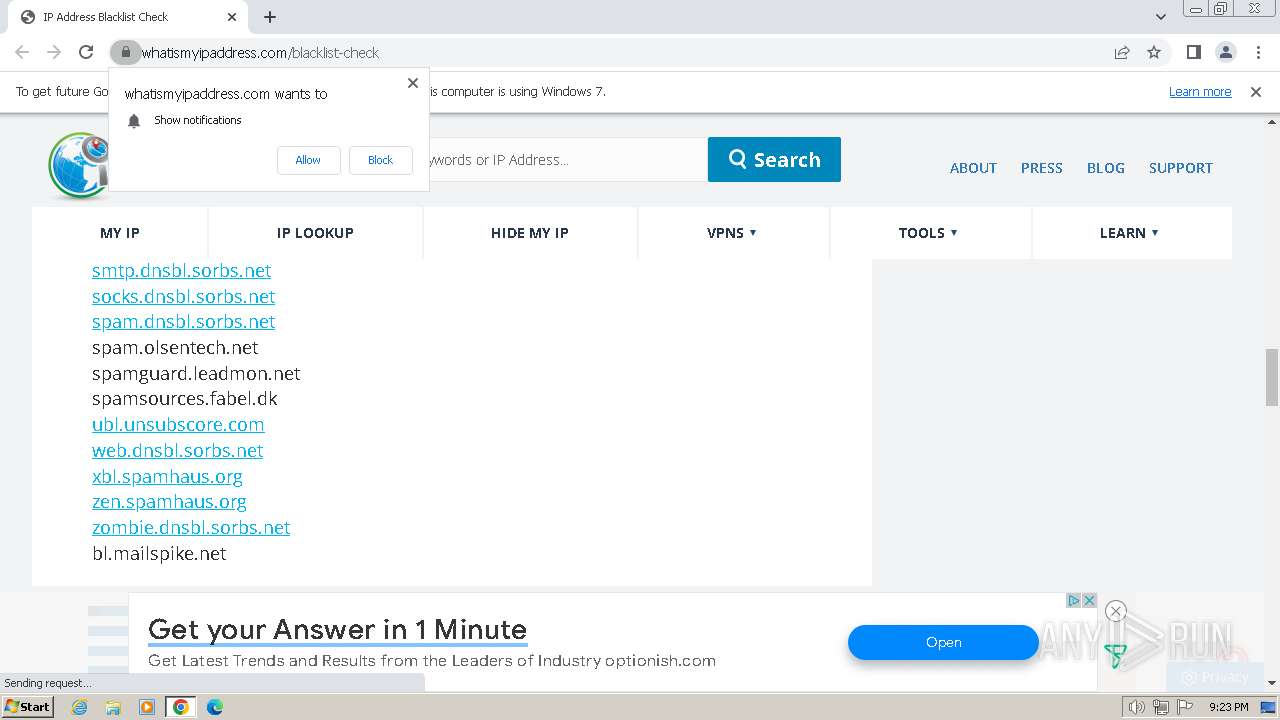Screen dimensions: 1280x720
Task: Click spamsources.fabel.dk text
Action: [184, 399]
